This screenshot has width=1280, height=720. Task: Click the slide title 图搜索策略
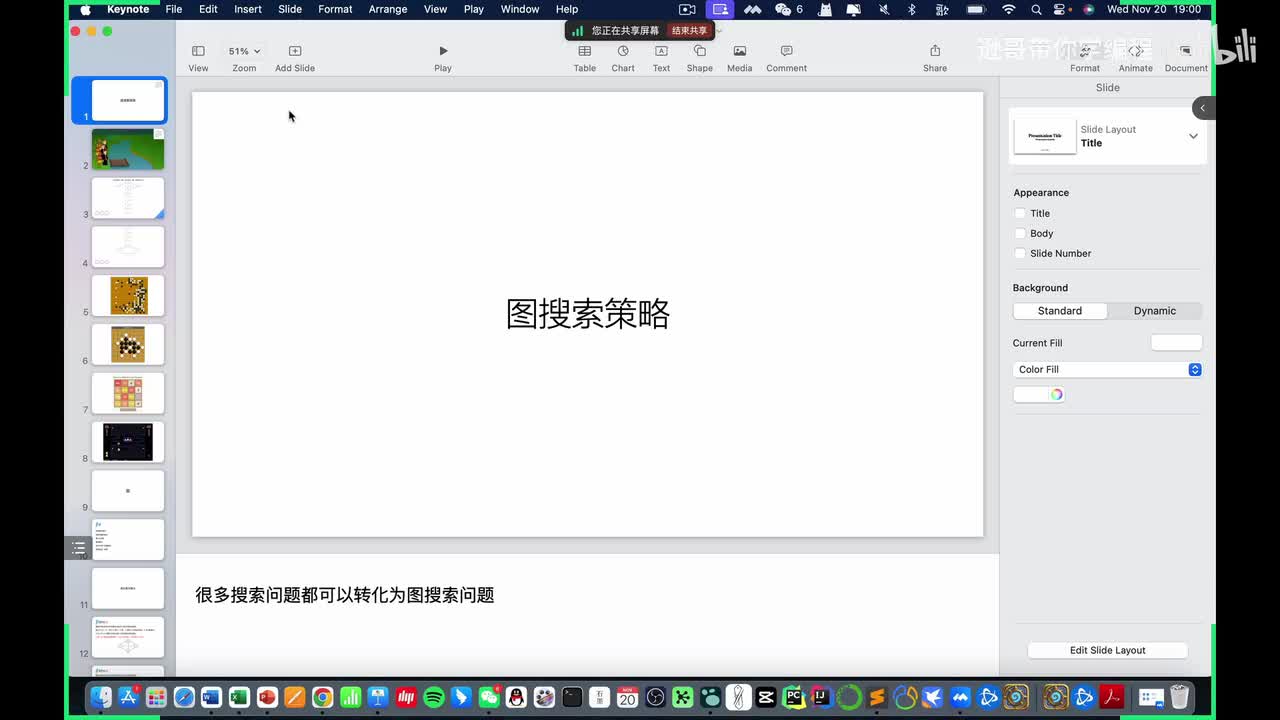588,314
